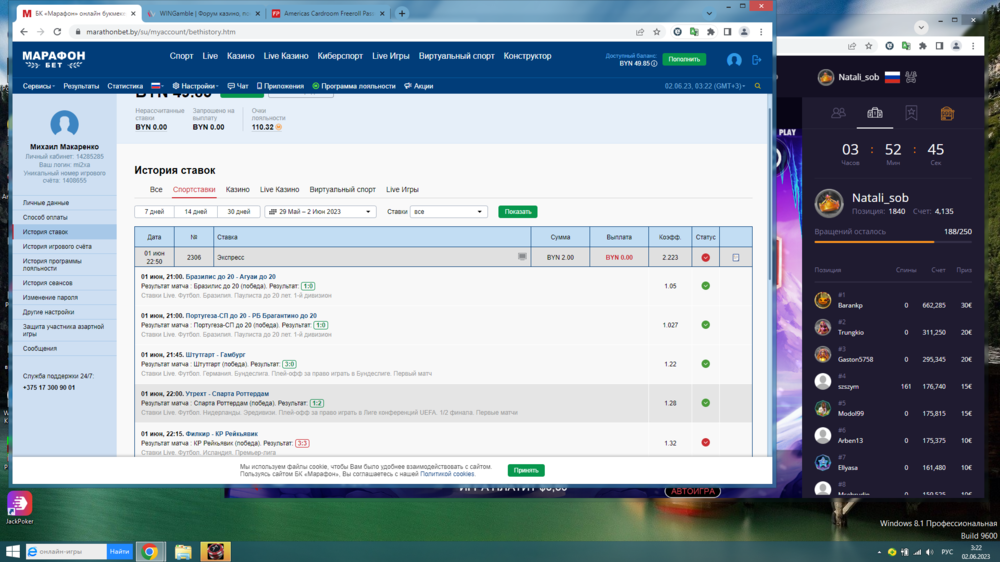1000x562 pixels.
Task: Click the logout icon in site header
Action: coord(757,60)
